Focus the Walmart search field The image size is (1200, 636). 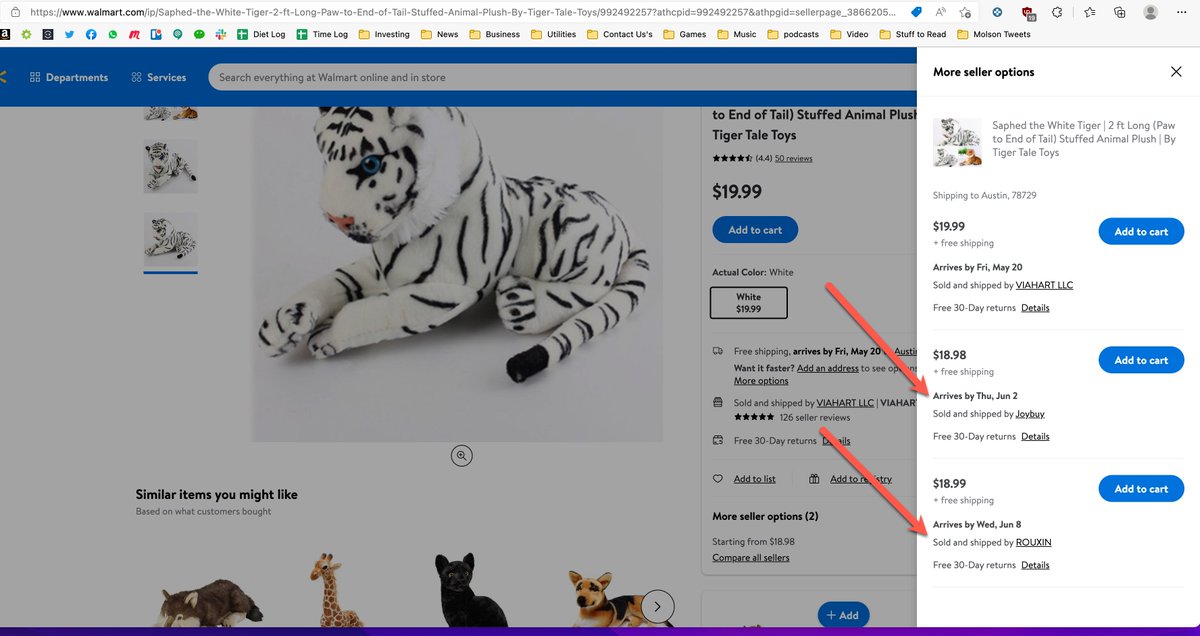[x=563, y=77]
